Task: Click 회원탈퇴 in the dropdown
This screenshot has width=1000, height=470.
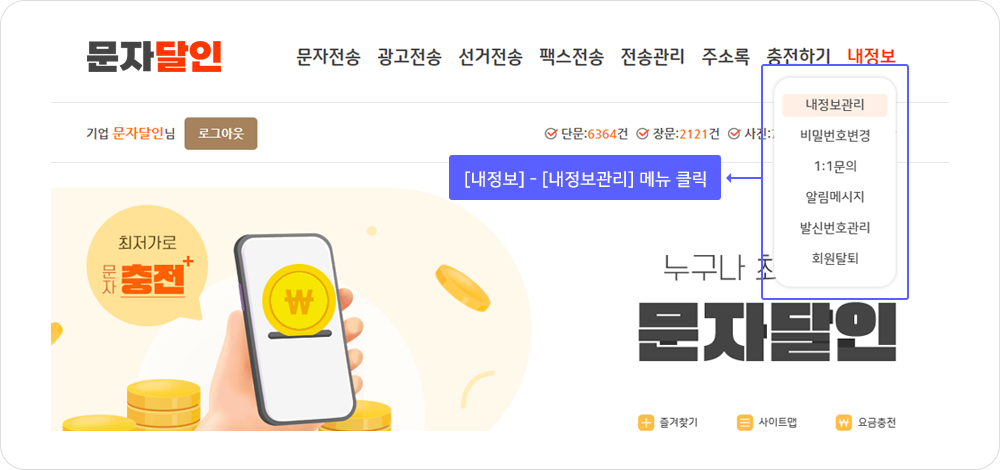Action: [834, 258]
